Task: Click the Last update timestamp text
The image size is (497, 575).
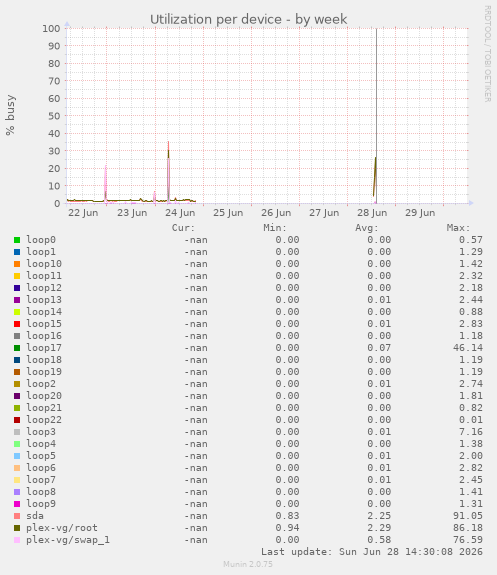Action: click(372, 552)
